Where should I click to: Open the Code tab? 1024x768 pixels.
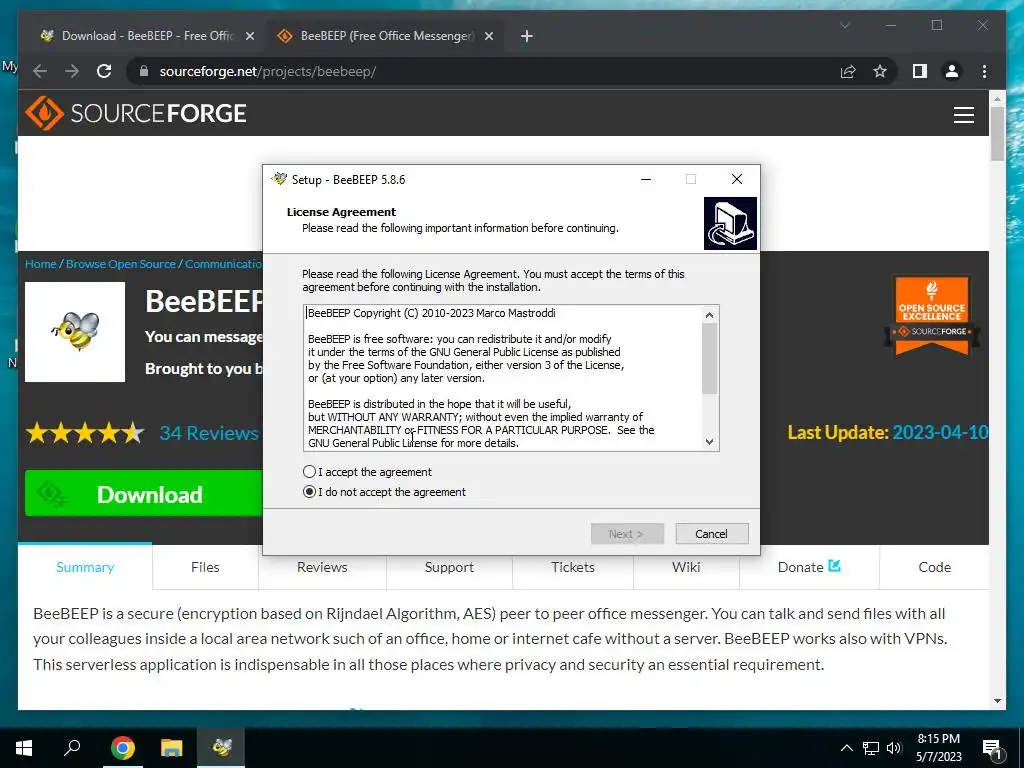(x=935, y=567)
